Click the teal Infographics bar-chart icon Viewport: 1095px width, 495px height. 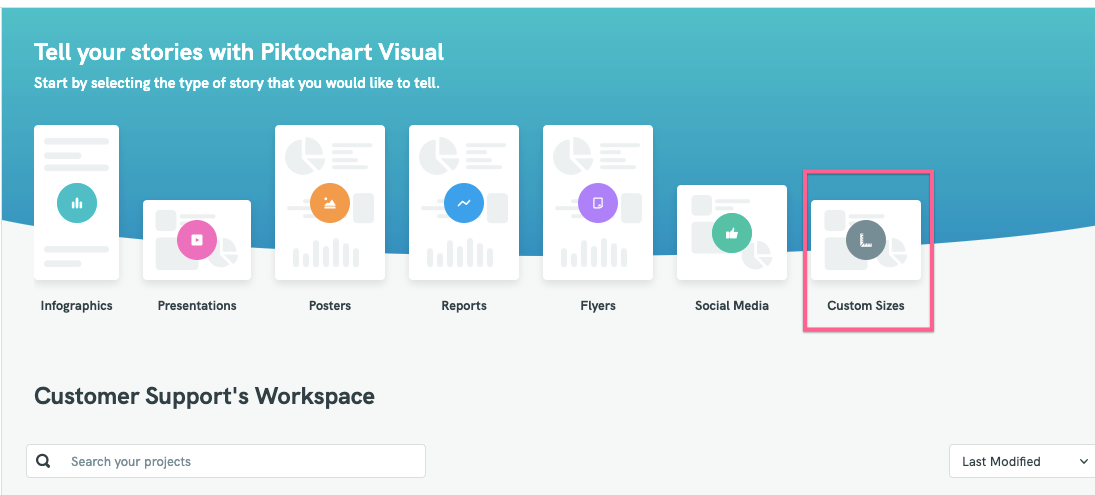(77, 203)
